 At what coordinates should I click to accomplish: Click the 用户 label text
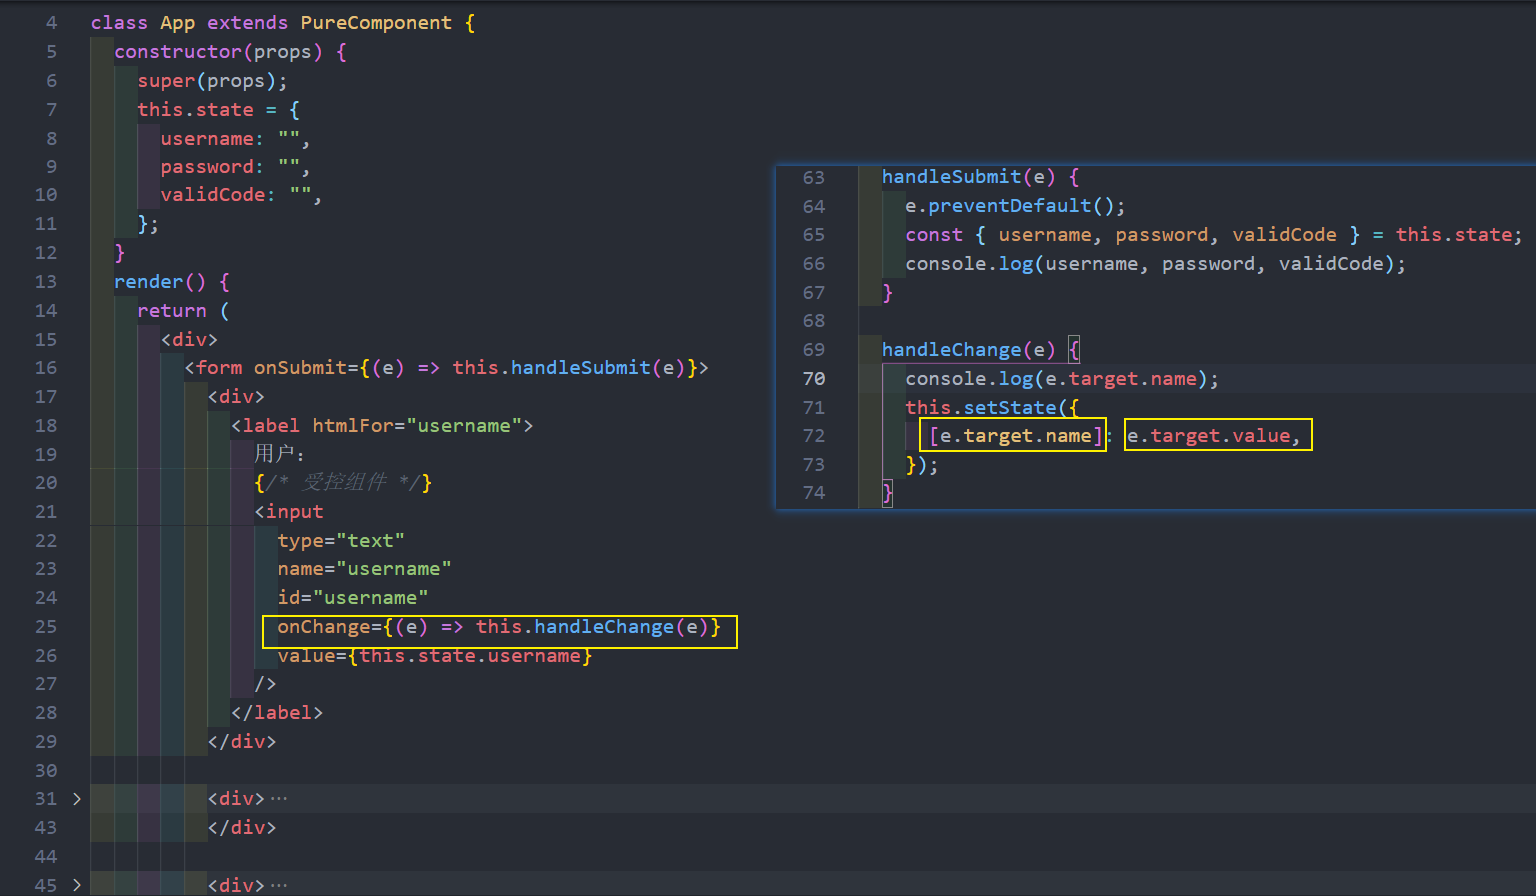point(274,454)
